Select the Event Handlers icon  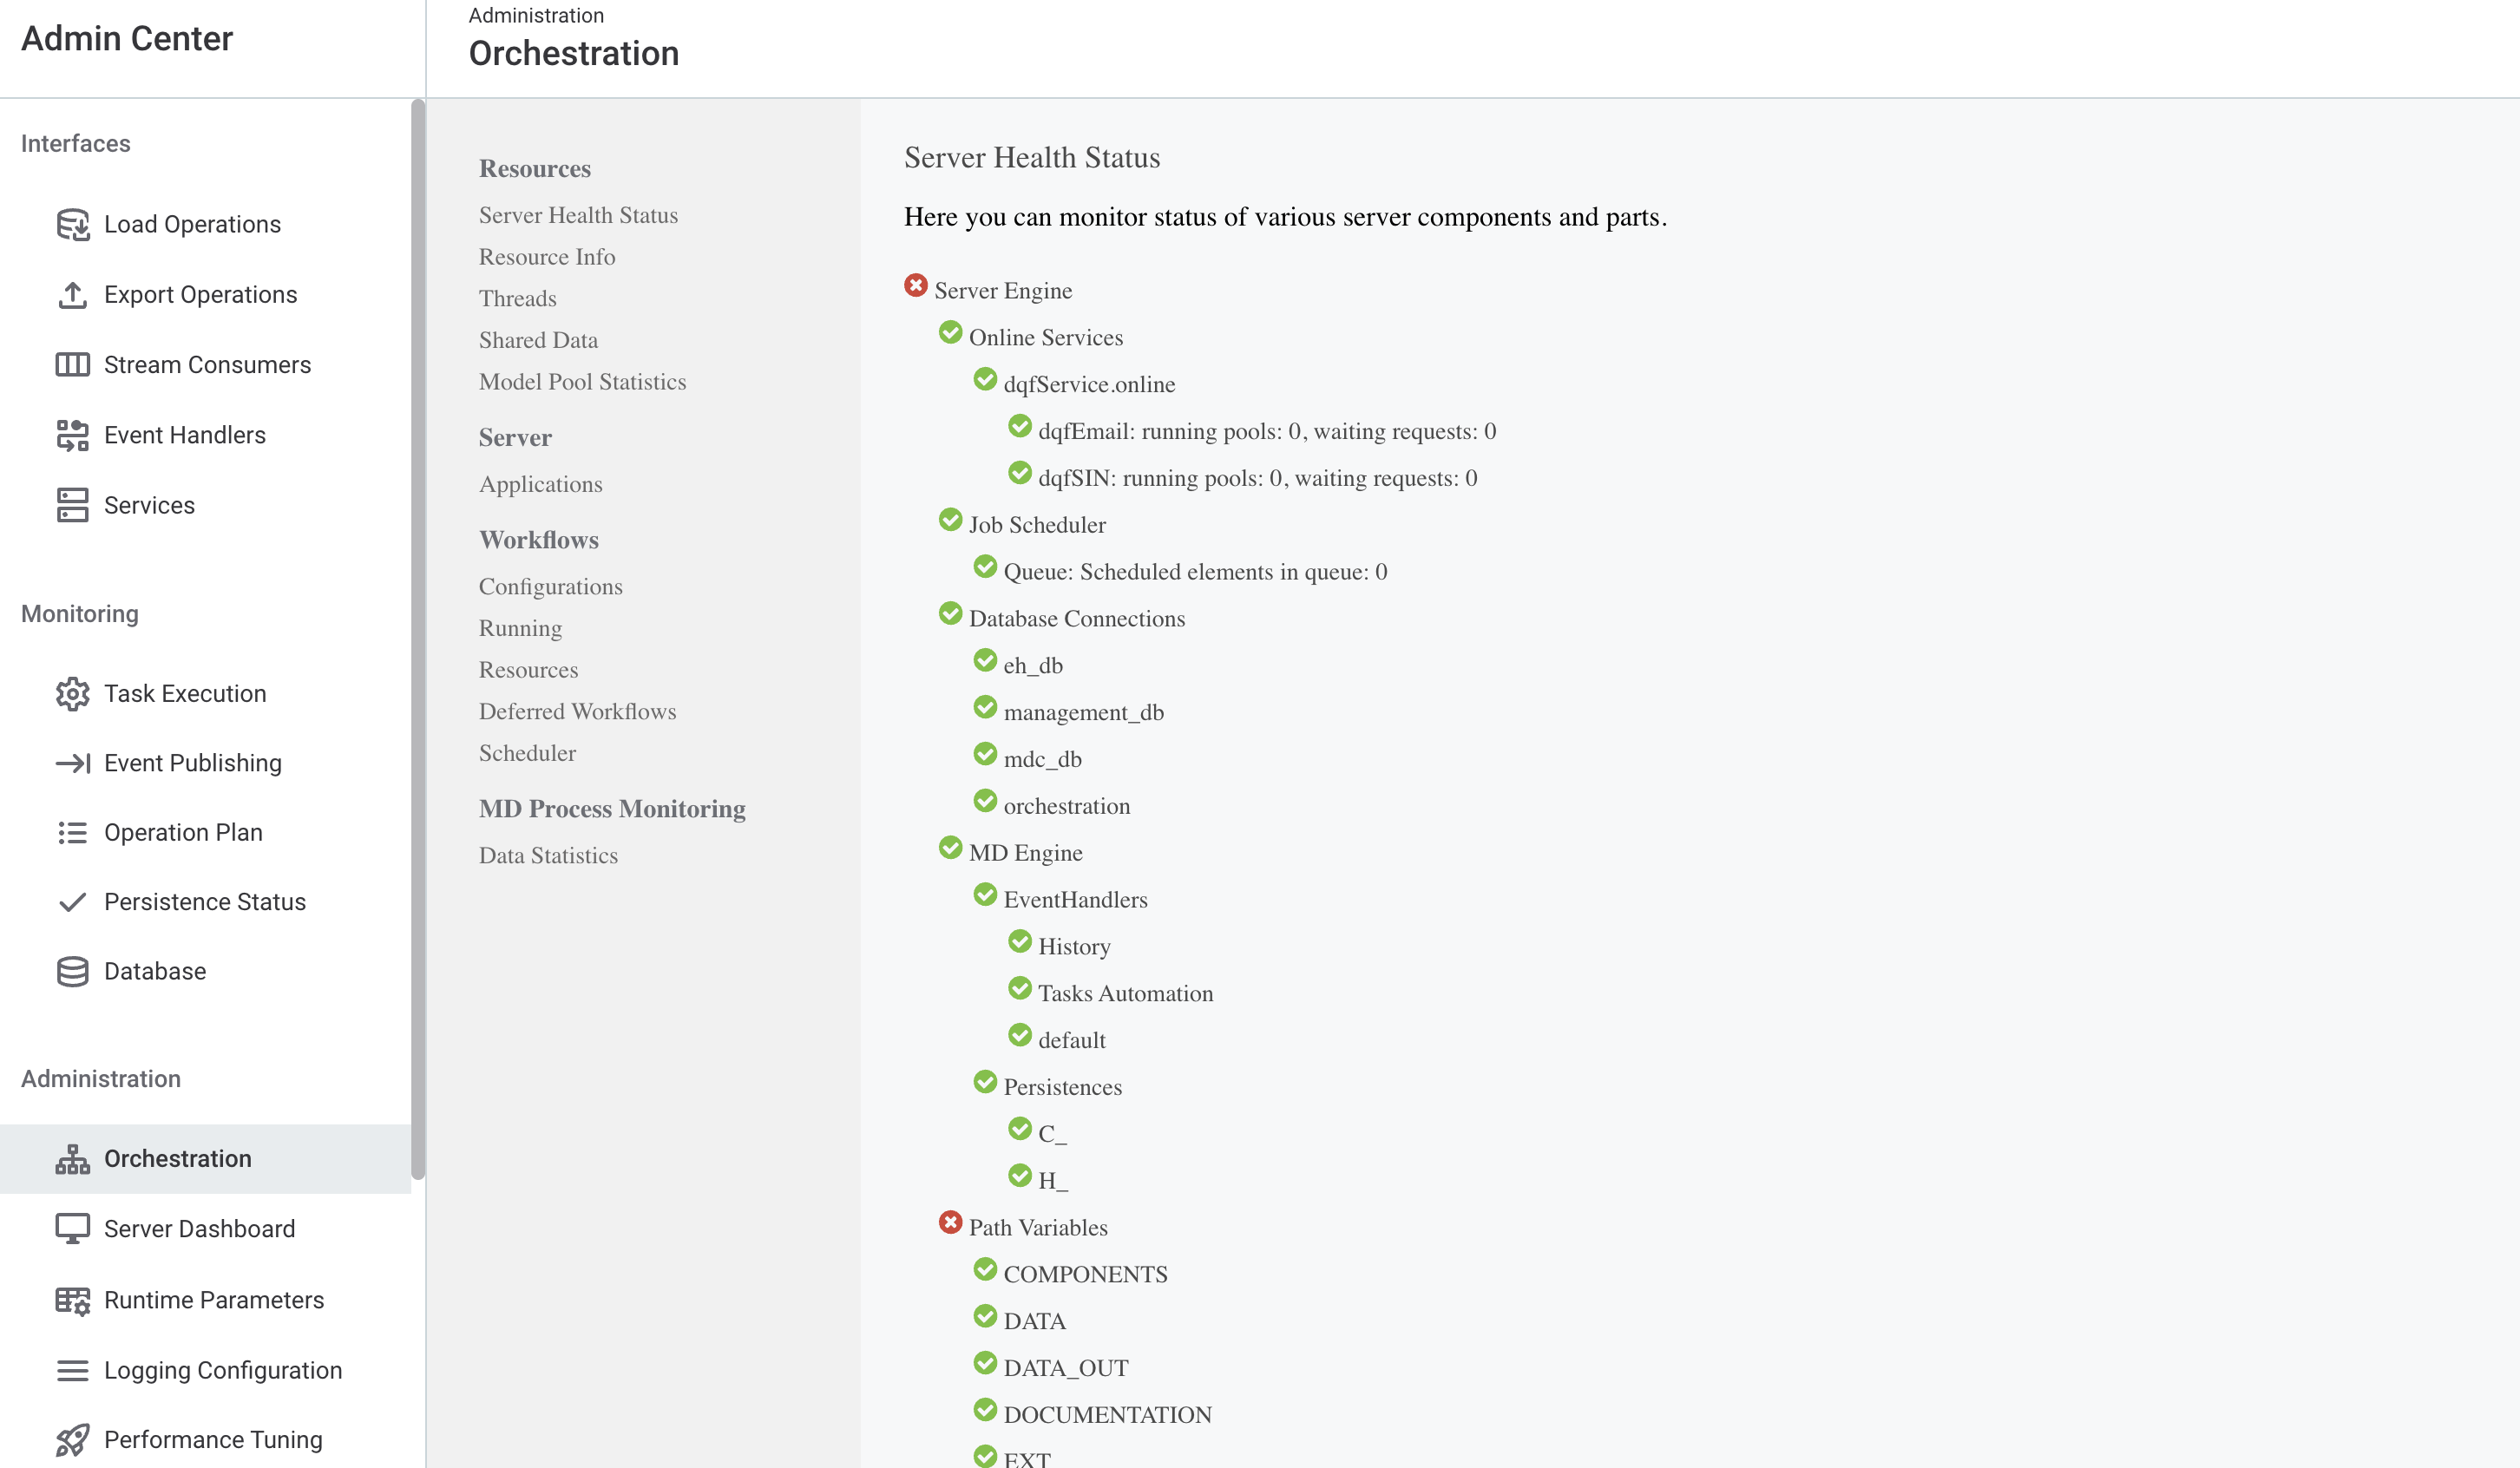coord(71,434)
